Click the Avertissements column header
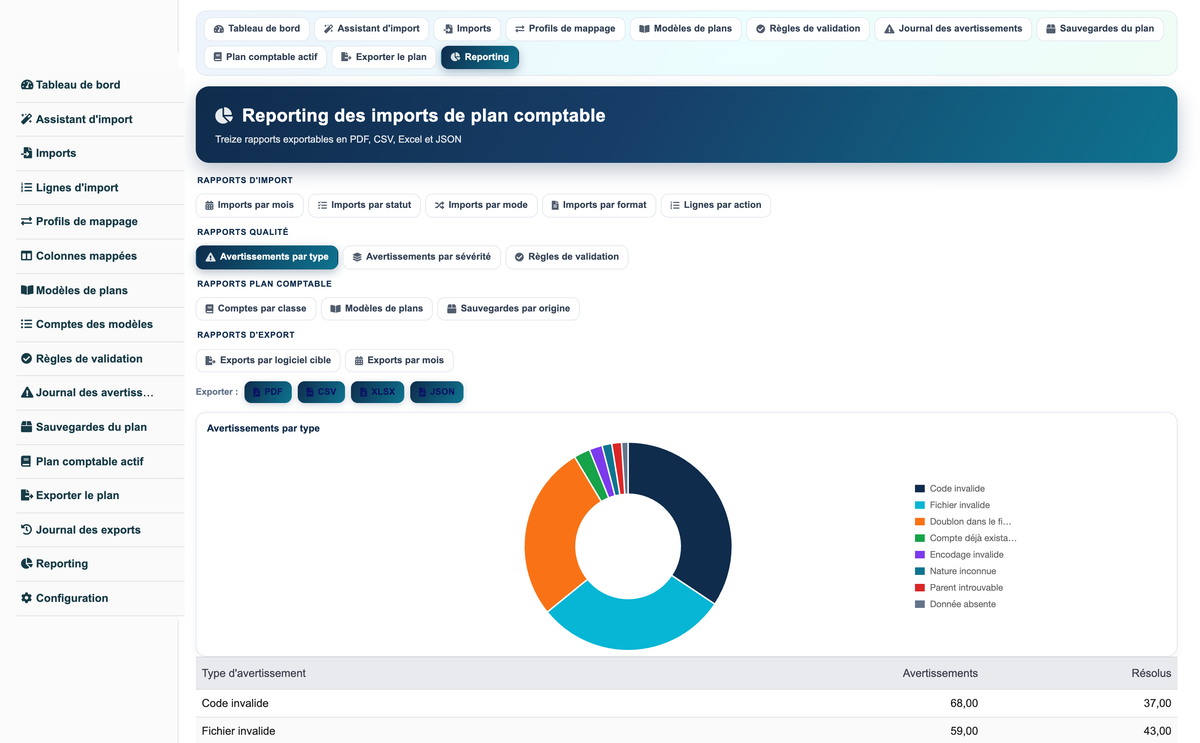The height and width of the screenshot is (743, 1200). 940,673
